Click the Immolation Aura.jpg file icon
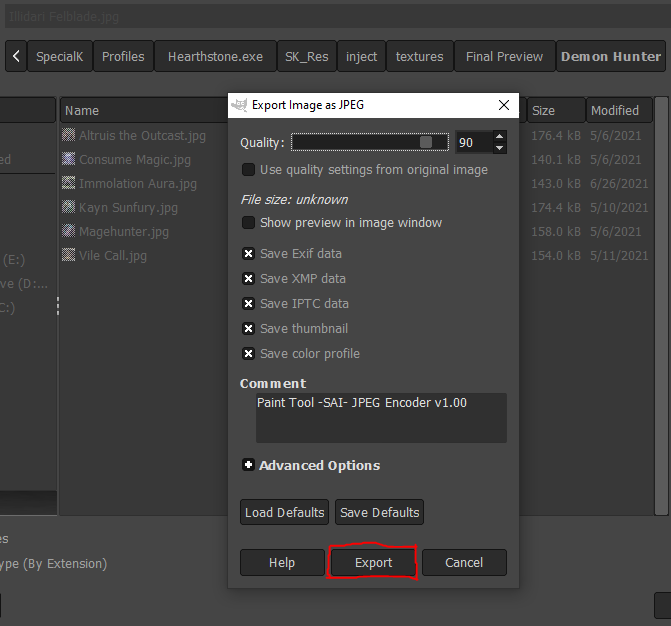 coord(69,183)
